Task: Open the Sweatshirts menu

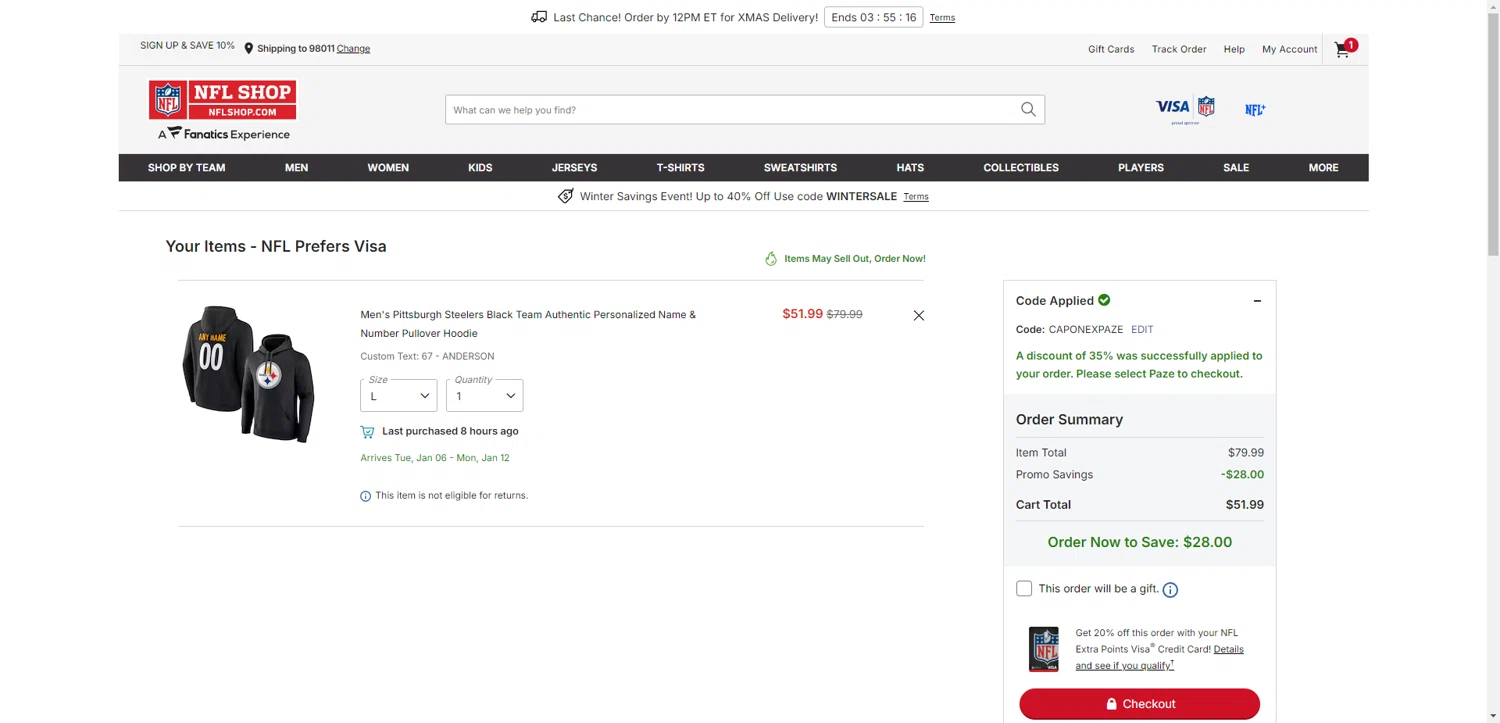Action: pyautogui.click(x=800, y=168)
